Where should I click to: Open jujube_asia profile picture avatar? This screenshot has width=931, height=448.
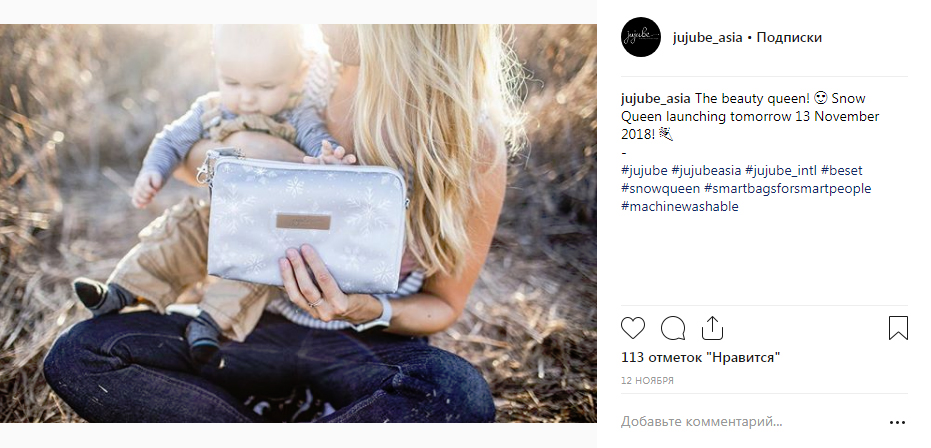(x=641, y=37)
